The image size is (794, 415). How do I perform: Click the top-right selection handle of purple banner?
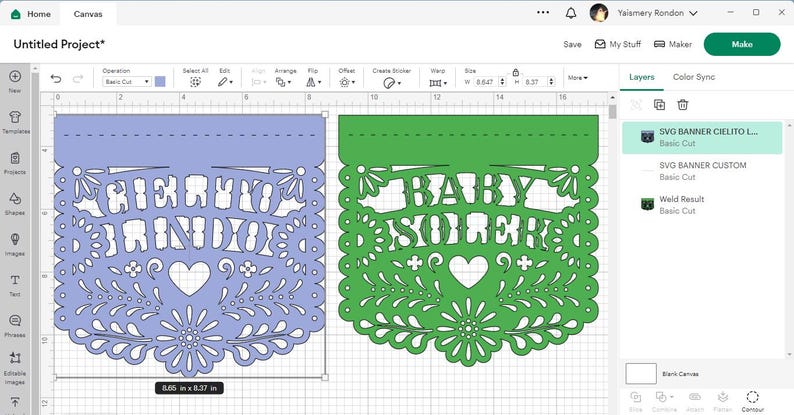coord(325,115)
